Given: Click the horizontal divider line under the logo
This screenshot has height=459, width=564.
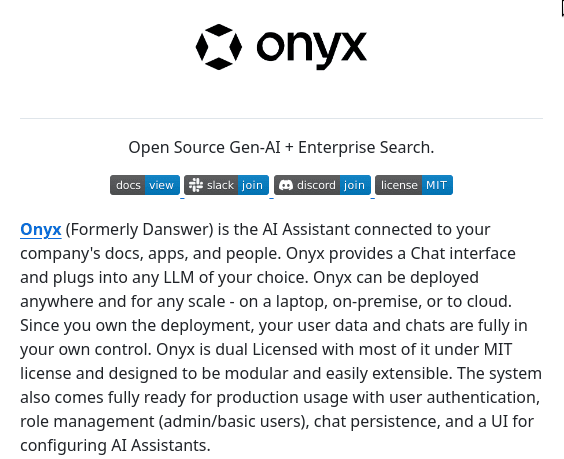Looking at the screenshot, I should click(281, 118).
